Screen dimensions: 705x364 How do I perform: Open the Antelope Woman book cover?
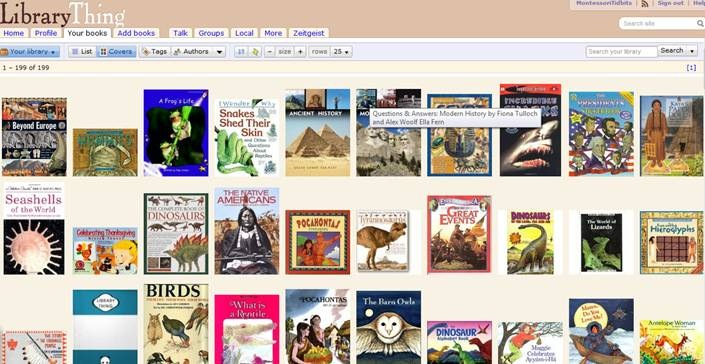pyautogui.click(x=672, y=342)
